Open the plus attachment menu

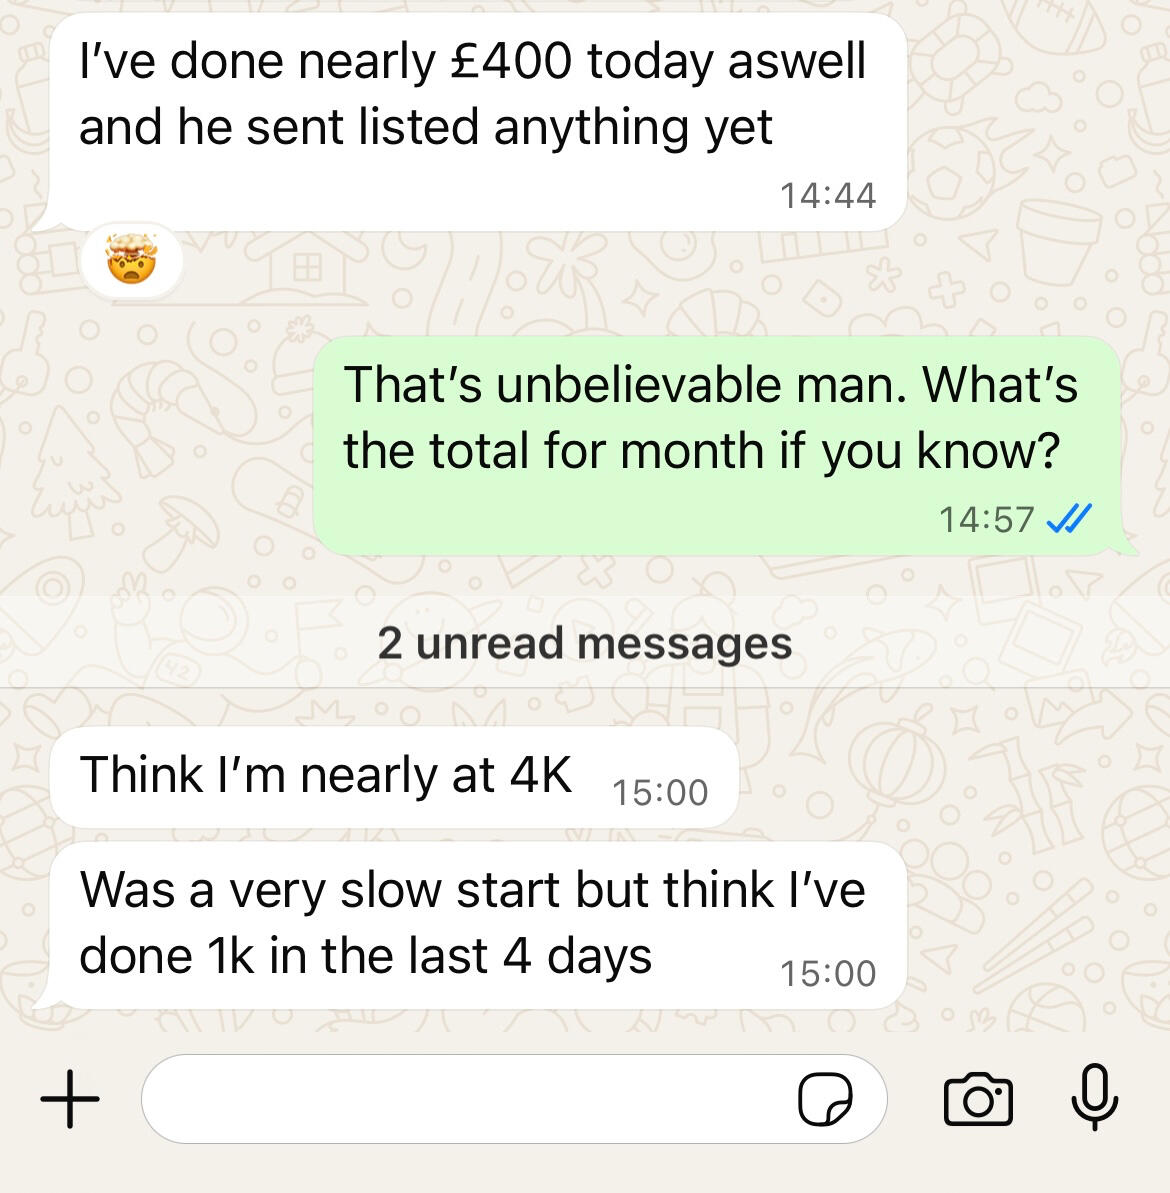[69, 1099]
